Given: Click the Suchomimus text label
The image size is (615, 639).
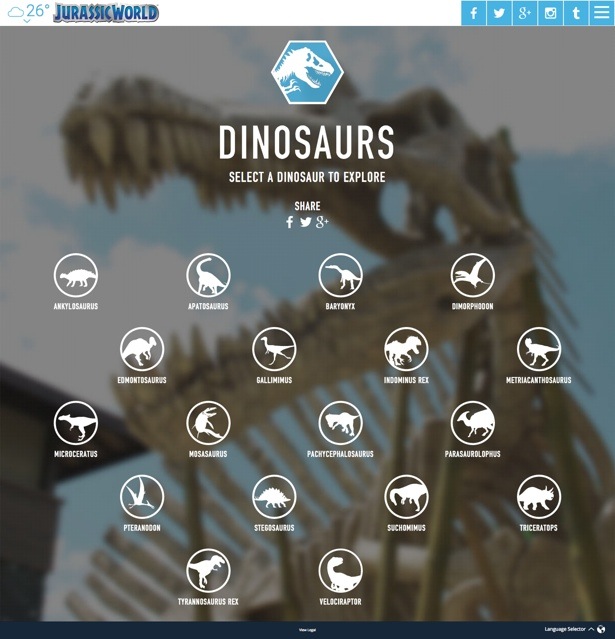Looking at the screenshot, I should [406, 528].
